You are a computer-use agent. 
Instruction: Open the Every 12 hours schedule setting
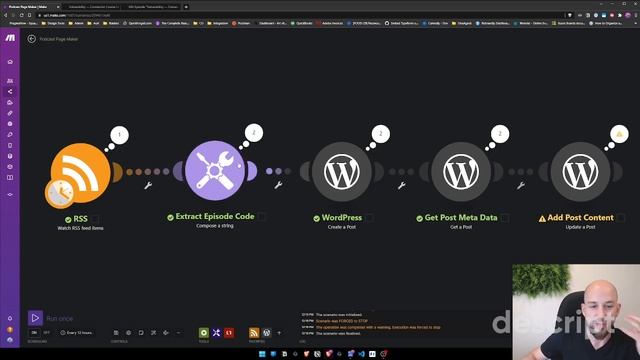(76, 333)
